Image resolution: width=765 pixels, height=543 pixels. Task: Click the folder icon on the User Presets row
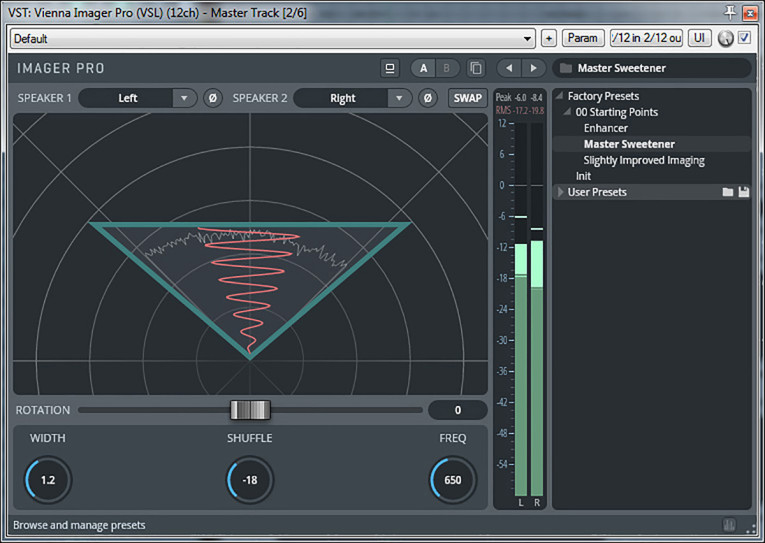pos(727,192)
